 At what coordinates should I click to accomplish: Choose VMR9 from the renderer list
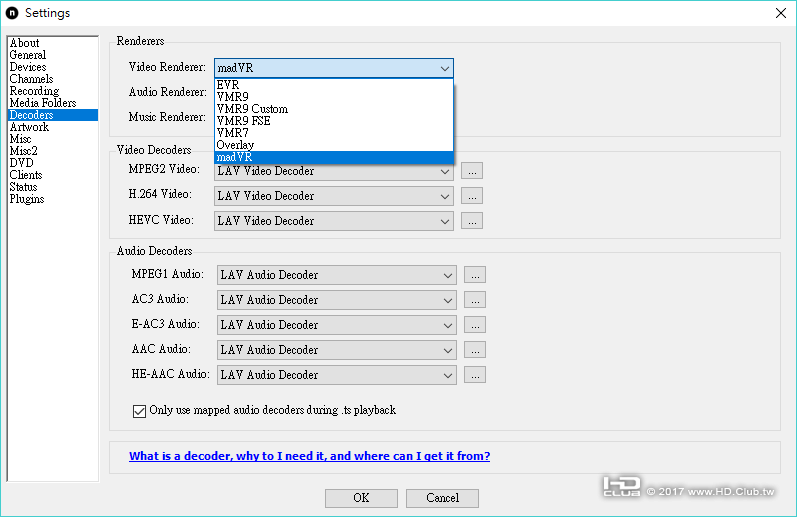pyautogui.click(x=333, y=97)
